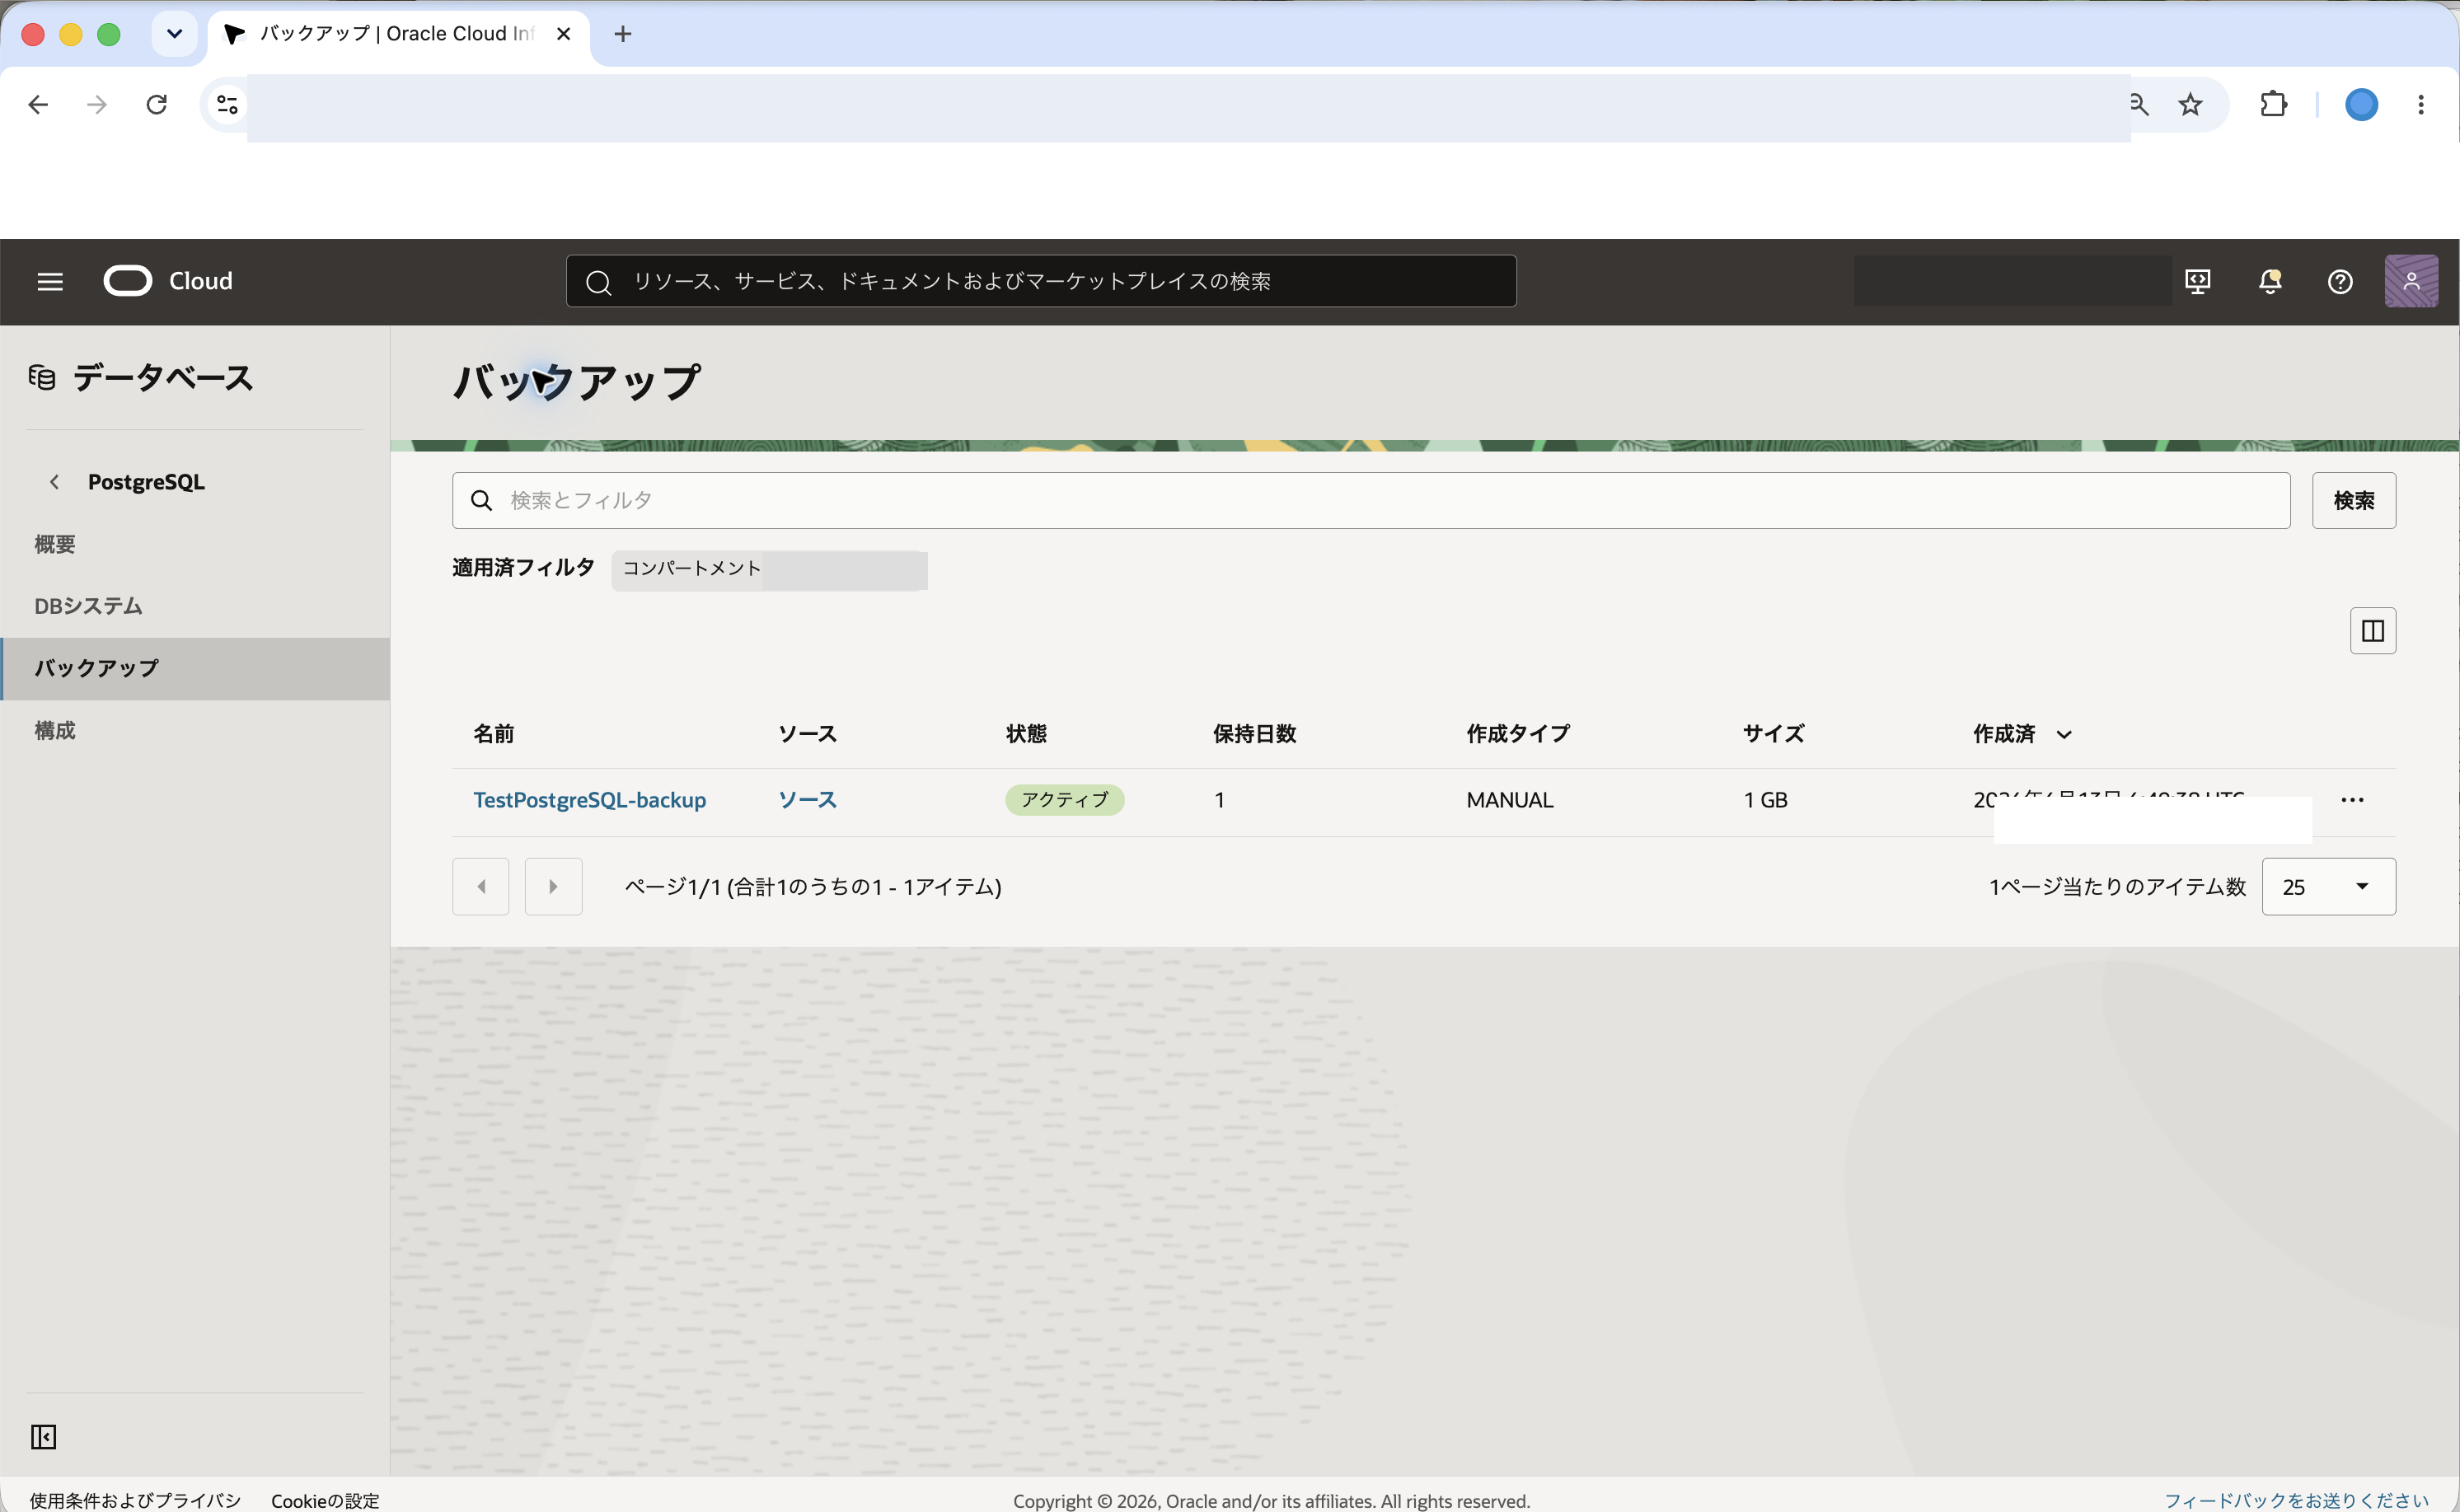The width and height of the screenshot is (2460, 1512).
Task: Open items-per-page dropdown showing 25
Action: coord(2328,887)
